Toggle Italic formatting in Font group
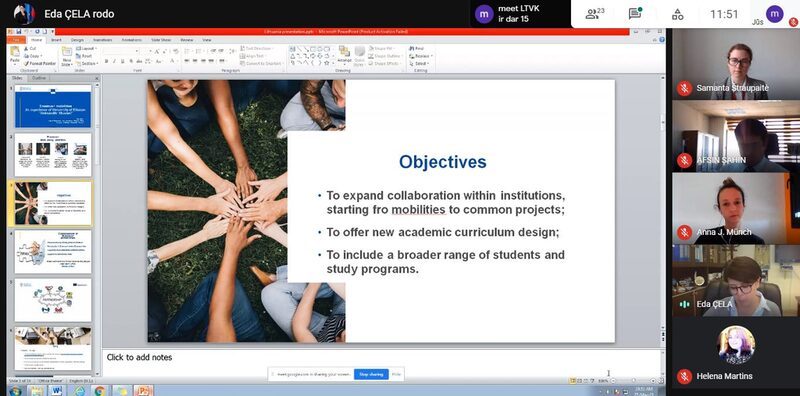 click(114, 61)
